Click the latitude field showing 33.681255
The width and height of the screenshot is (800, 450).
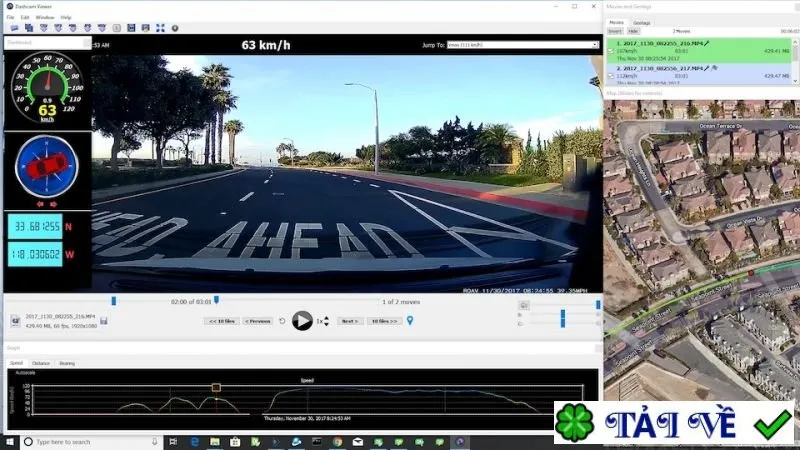tap(35, 227)
